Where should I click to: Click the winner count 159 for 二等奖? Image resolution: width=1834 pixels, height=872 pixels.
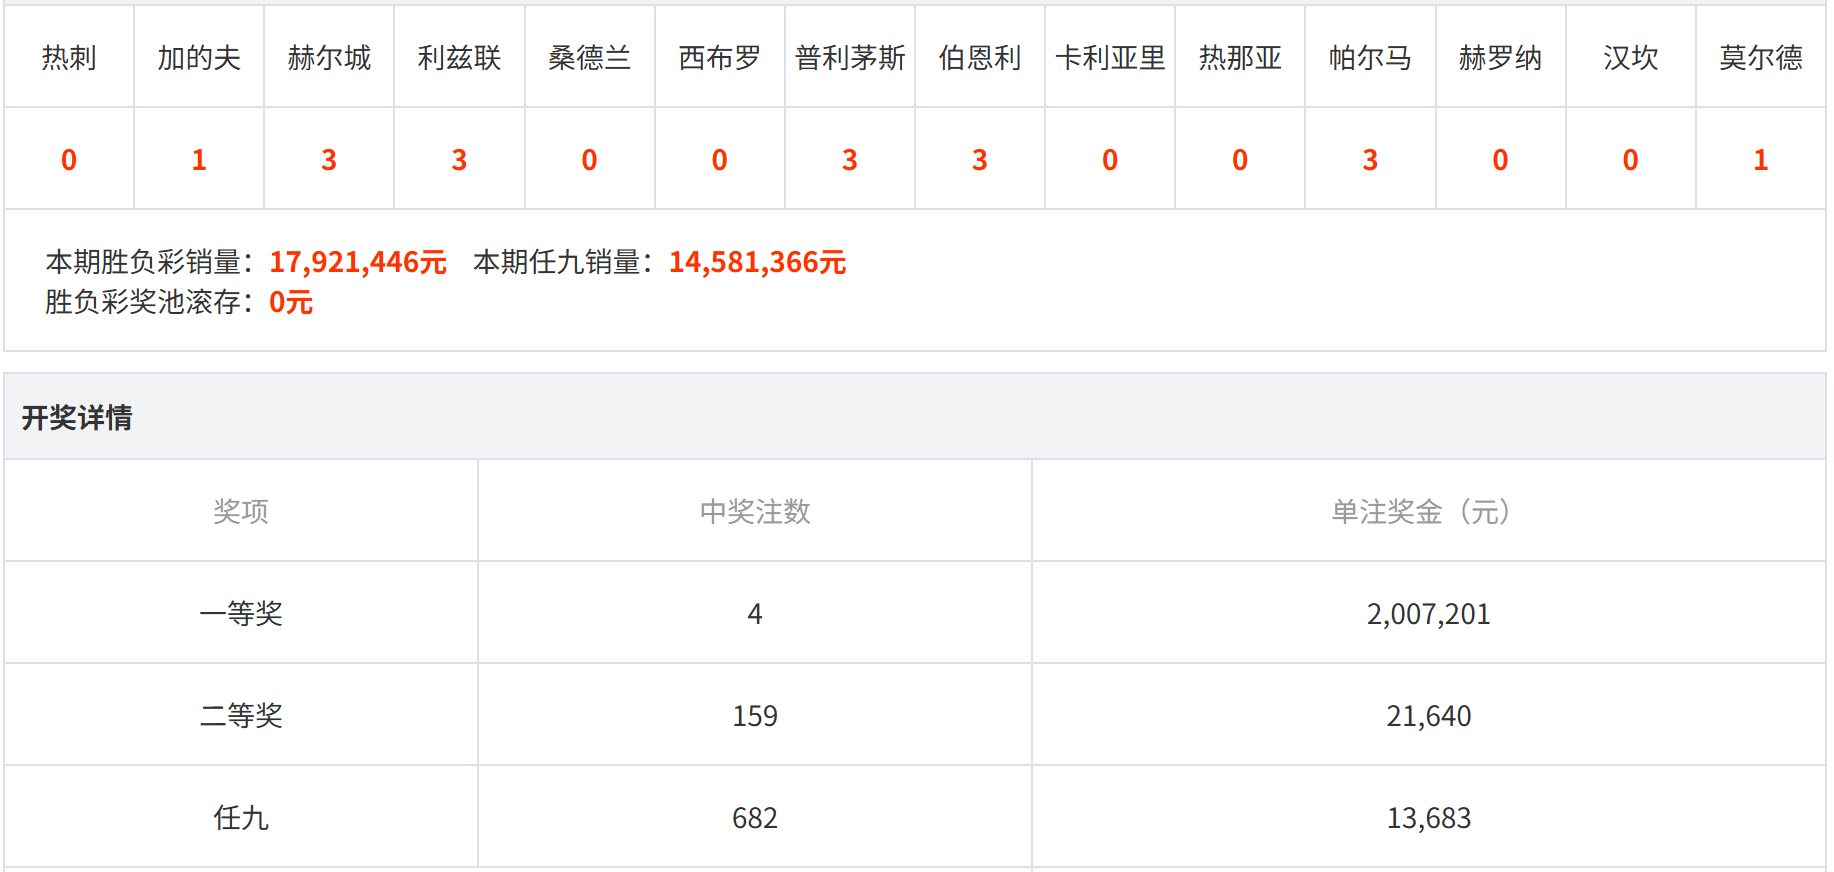coord(755,716)
